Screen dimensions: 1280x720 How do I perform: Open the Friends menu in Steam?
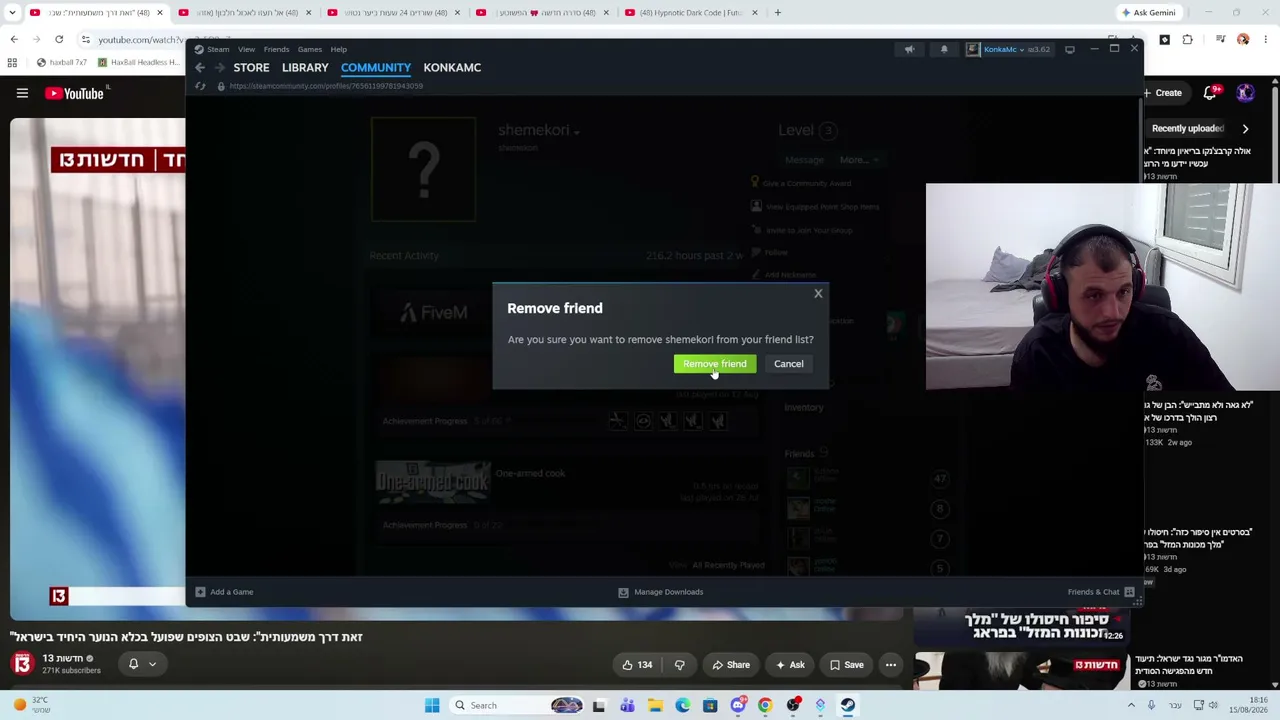[276, 49]
